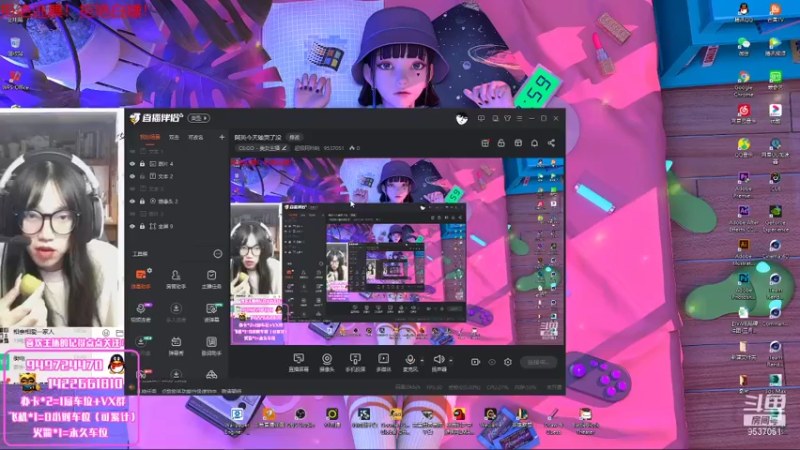Viewport: 800px width, 450px height.
Task: Open the QQ desktop icon at top right
Action: click(743, 12)
